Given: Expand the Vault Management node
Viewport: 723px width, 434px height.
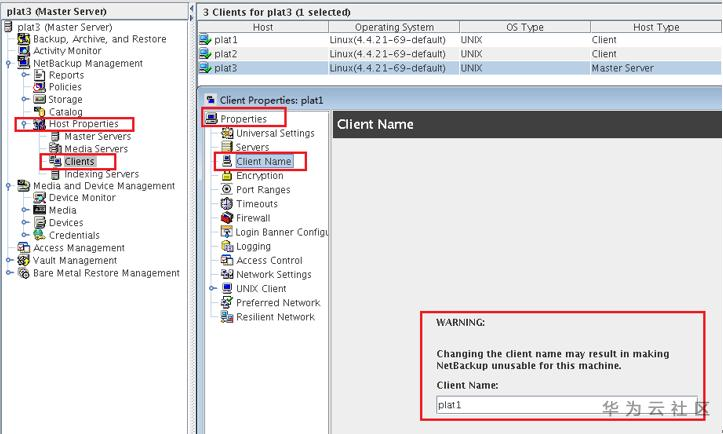Looking at the screenshot, I should (x=9, y=260).
